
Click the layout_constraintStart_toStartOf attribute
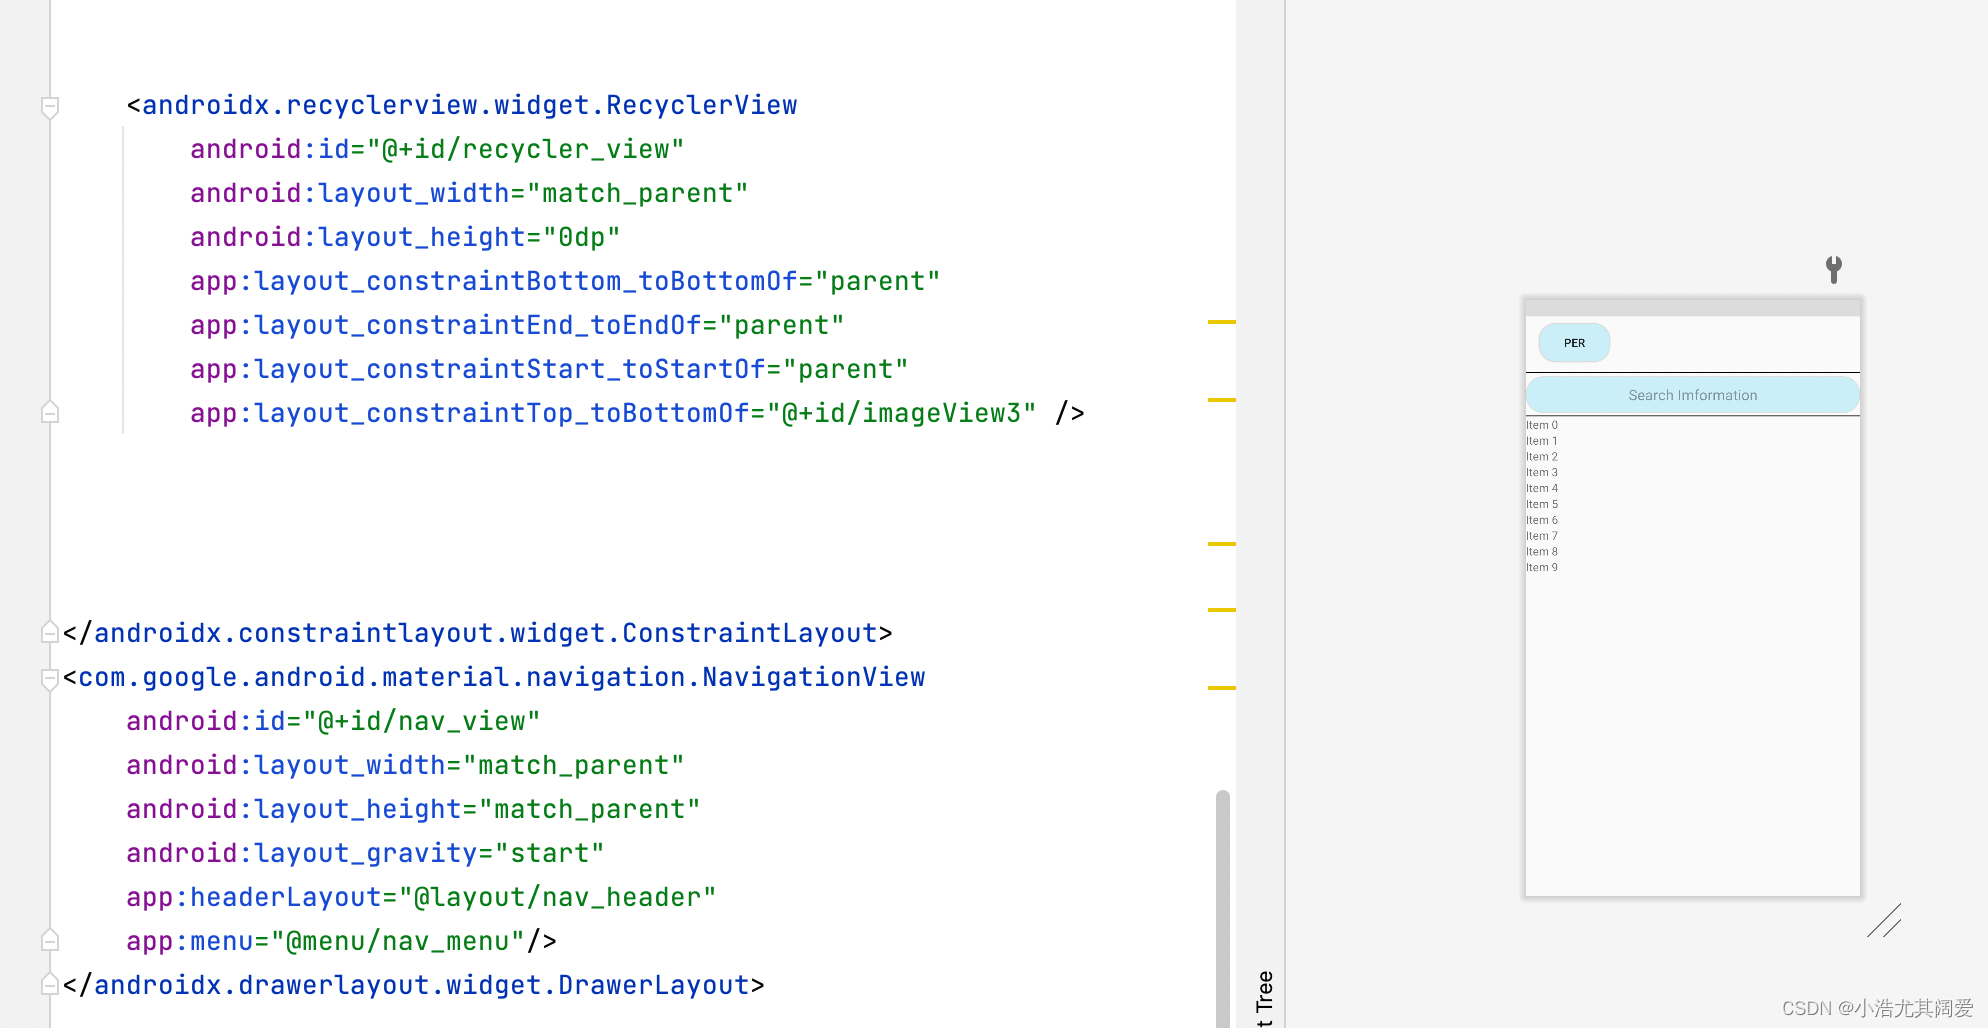[x=510, y=369]
